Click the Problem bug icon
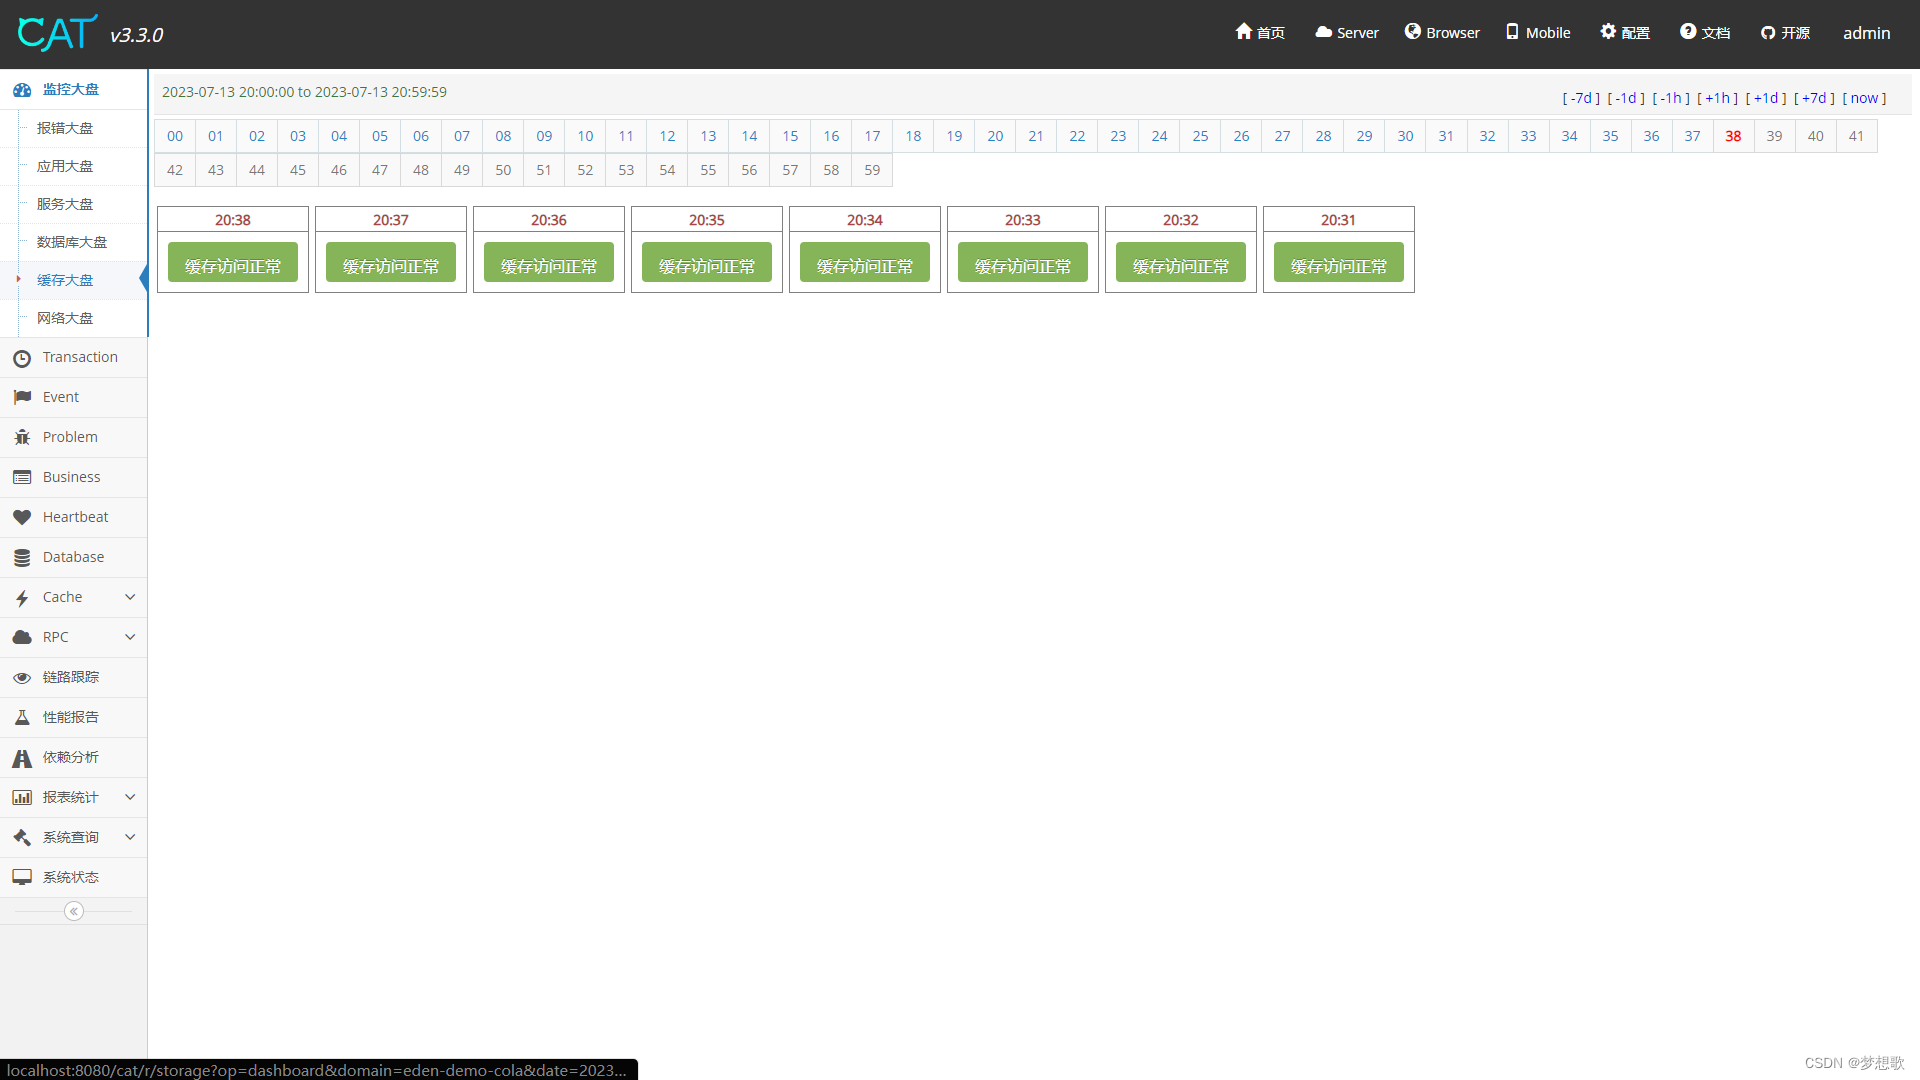Viewport: 1920px width, 1080px height. coord(22,438)
